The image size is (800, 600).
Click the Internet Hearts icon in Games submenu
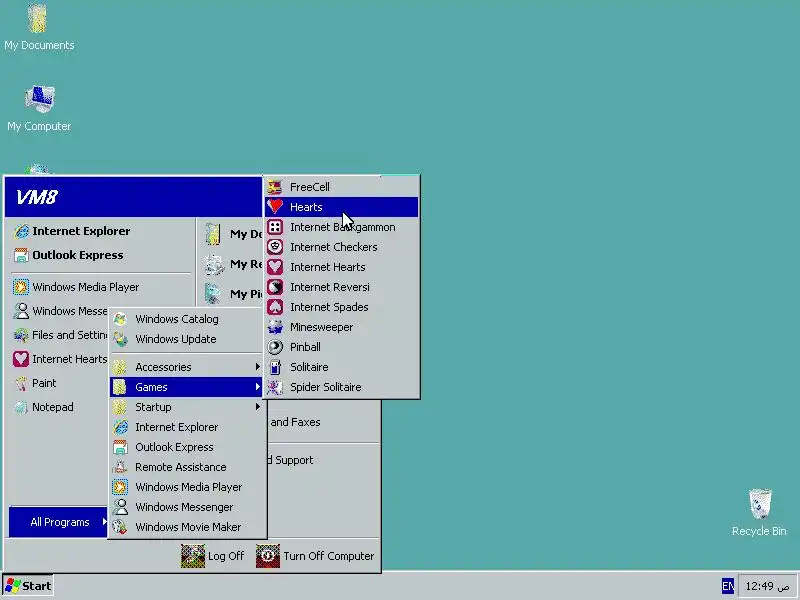[x=275, y=267]
